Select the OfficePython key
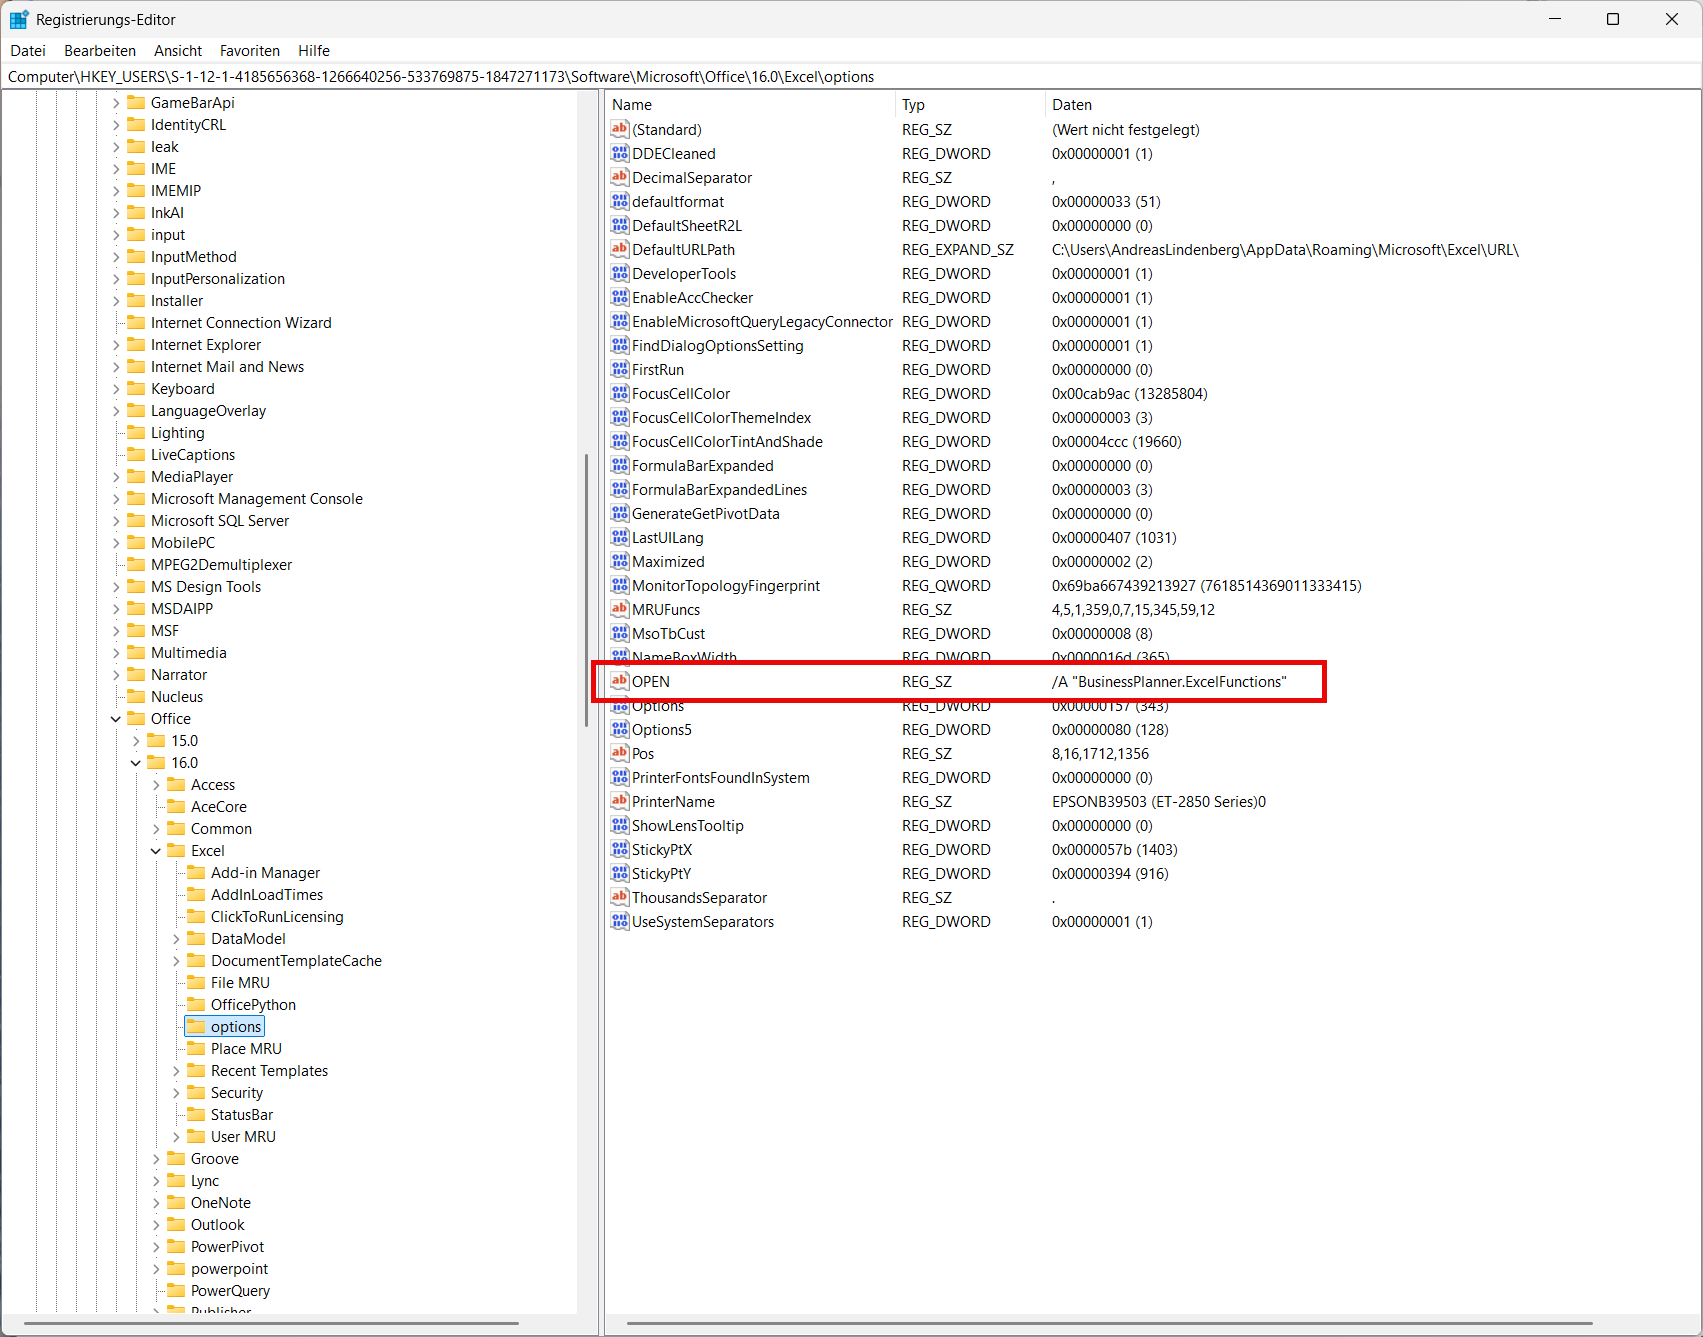 coord(253,1005)
